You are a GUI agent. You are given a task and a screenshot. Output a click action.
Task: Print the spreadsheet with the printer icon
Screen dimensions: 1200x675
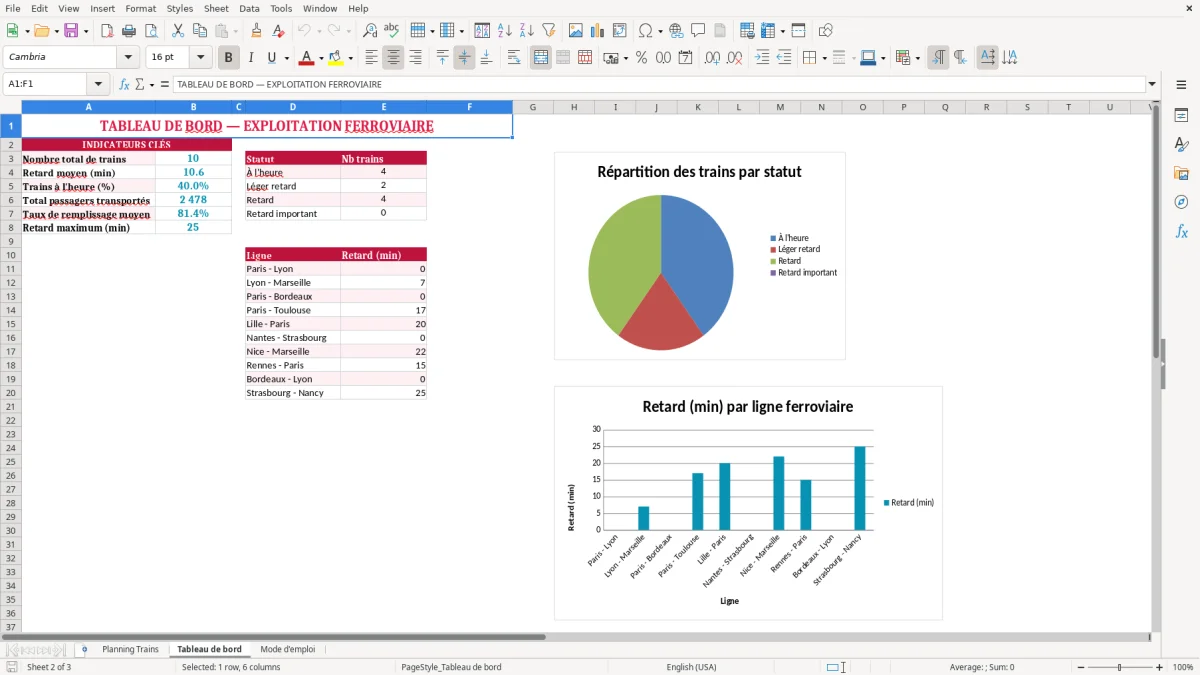pos(129,31)
